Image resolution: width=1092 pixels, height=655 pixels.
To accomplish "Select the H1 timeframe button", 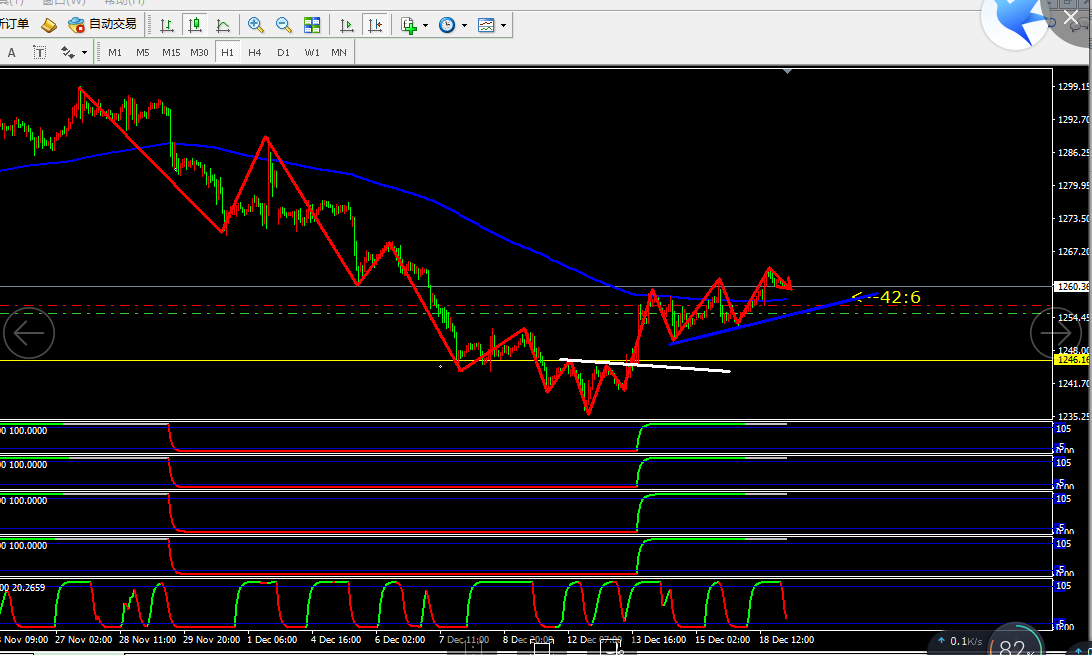I will click(227, 52).
